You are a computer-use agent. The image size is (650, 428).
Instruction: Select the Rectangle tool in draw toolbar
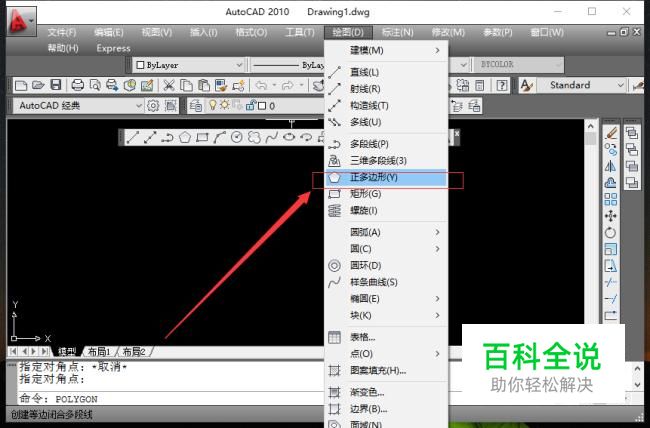(202, 137)
